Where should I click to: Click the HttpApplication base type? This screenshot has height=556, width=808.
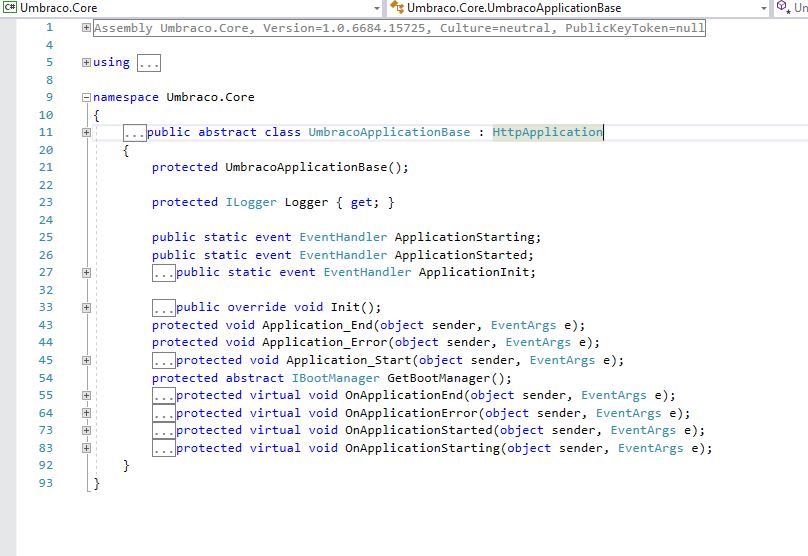(x=547, y=132)
